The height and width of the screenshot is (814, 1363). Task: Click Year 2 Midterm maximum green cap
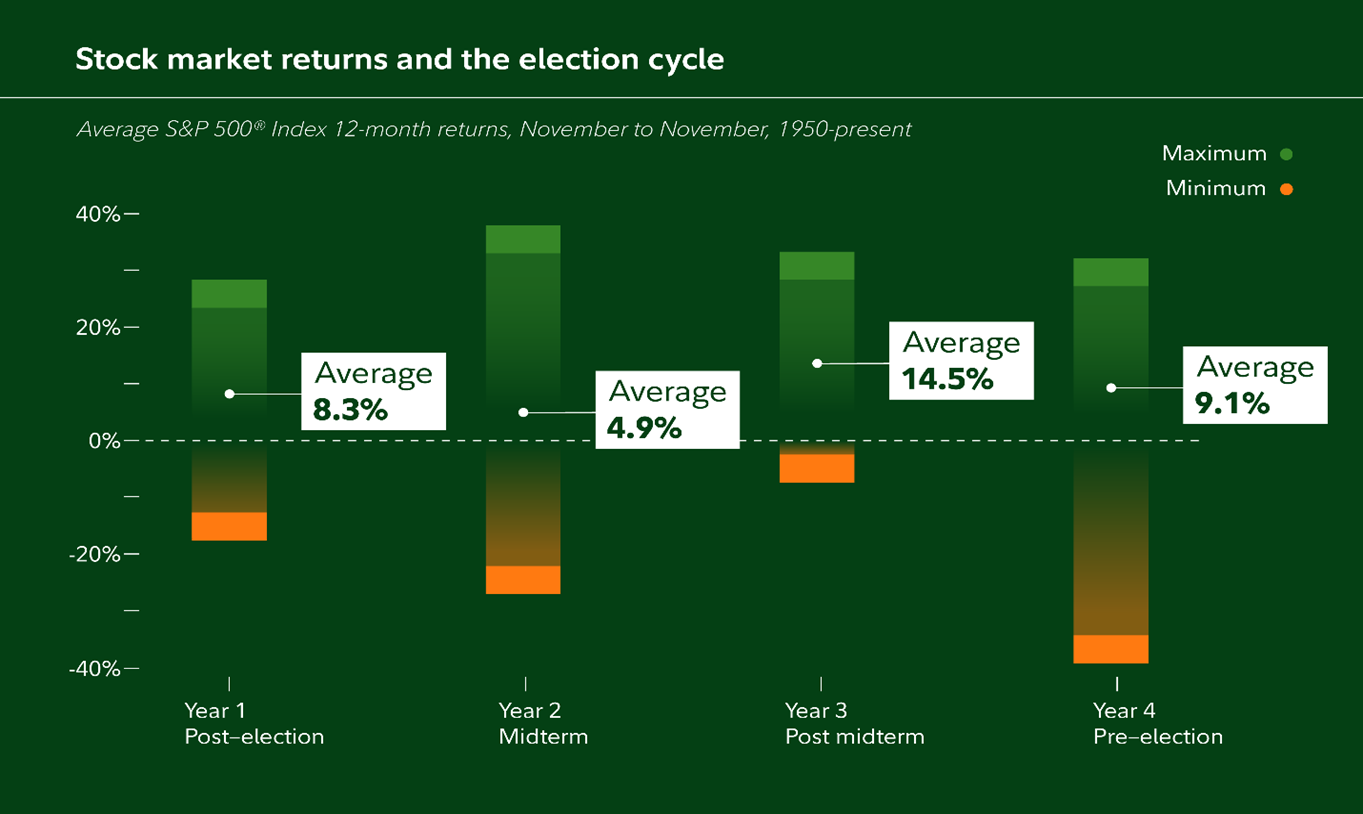tap(523, 240)
